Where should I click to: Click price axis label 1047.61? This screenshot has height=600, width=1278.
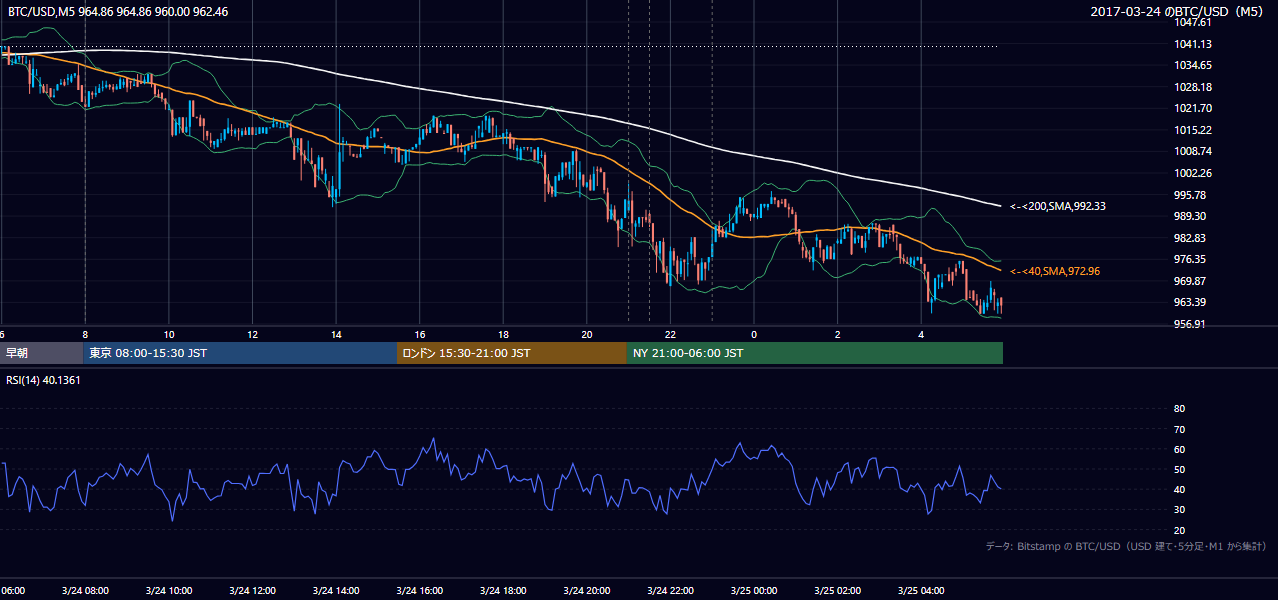pos(1194,22)
